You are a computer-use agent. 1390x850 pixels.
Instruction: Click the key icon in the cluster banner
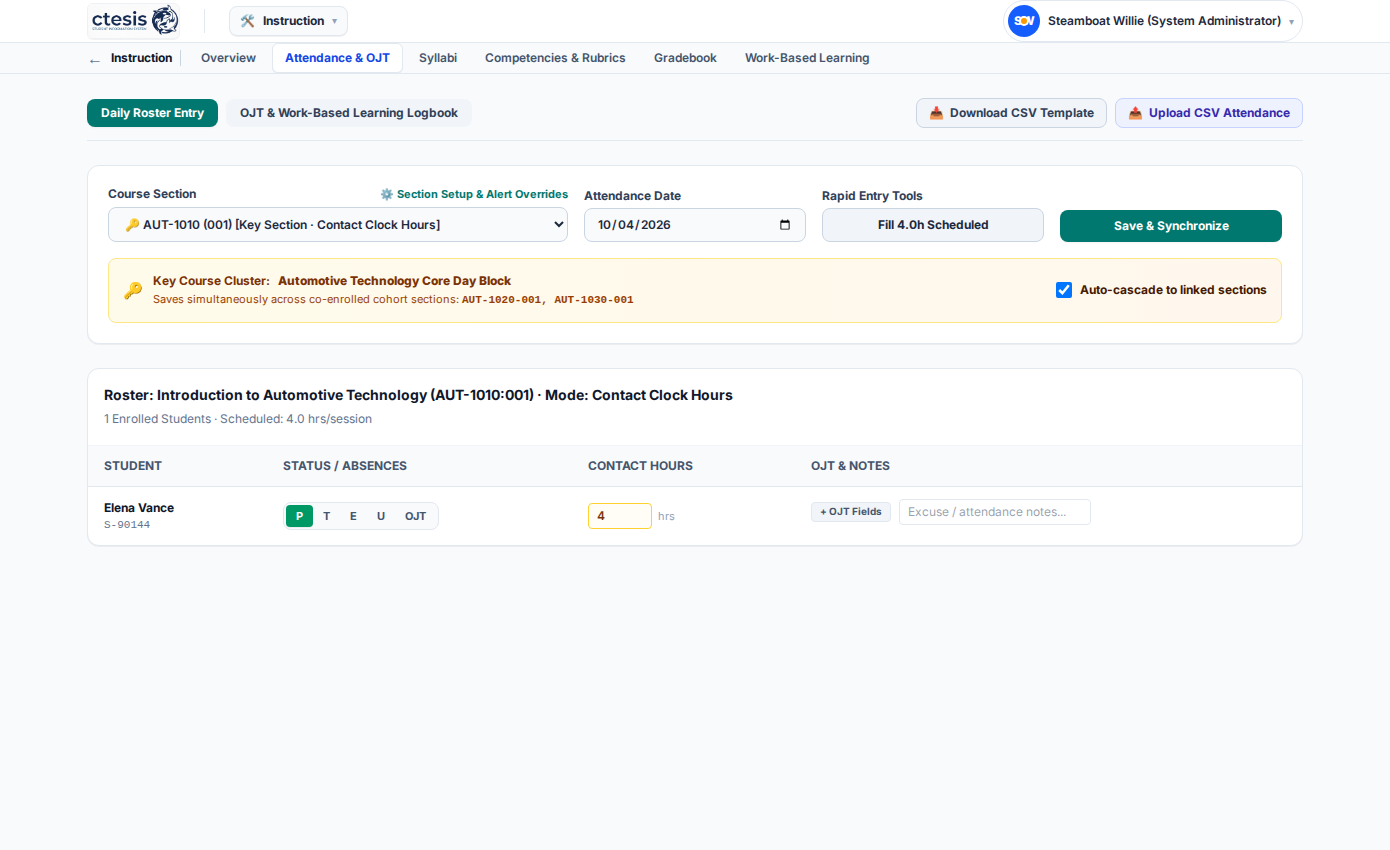click(133, 290)
